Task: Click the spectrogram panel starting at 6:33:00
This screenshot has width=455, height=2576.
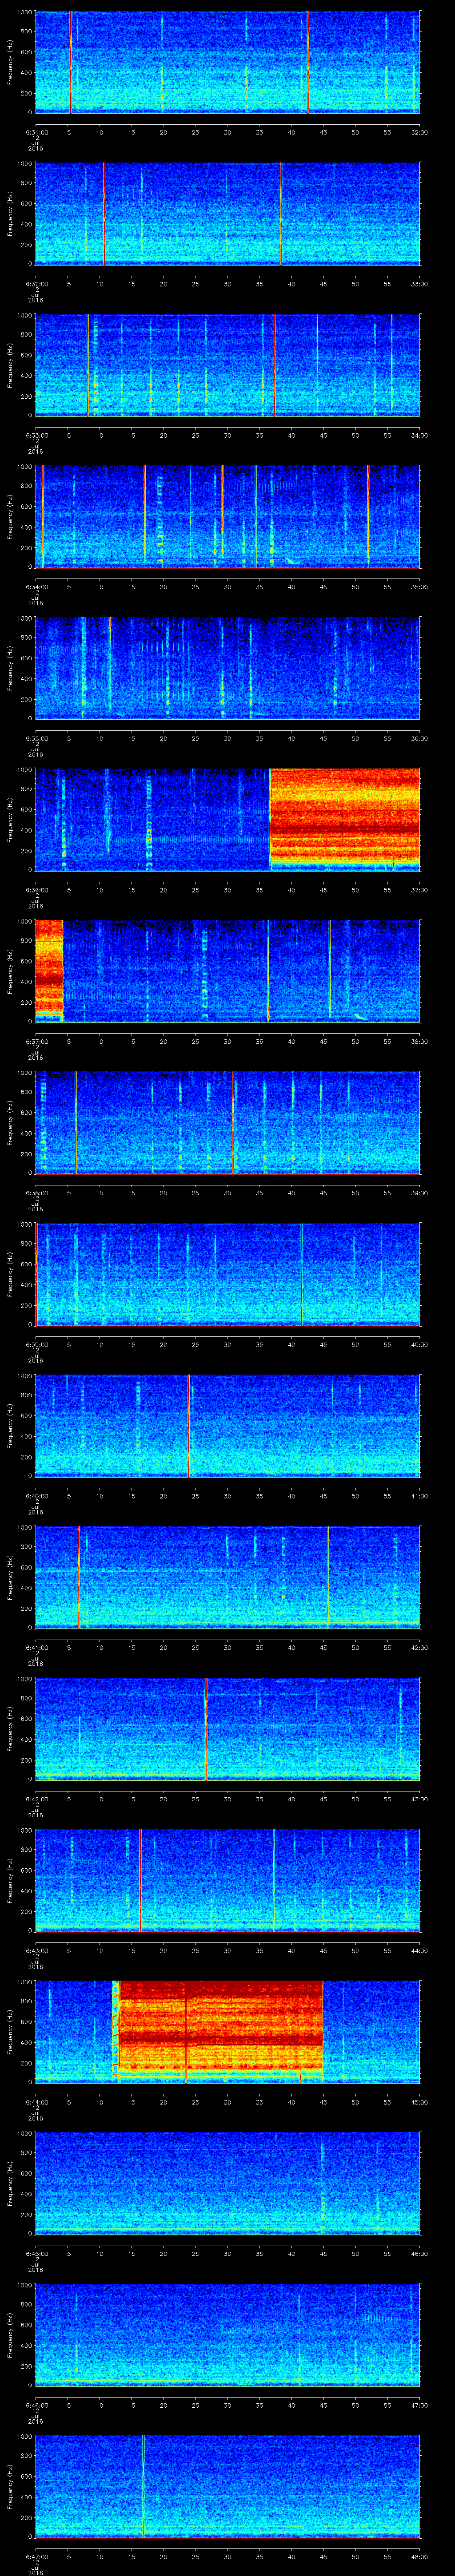Action: 227,365
